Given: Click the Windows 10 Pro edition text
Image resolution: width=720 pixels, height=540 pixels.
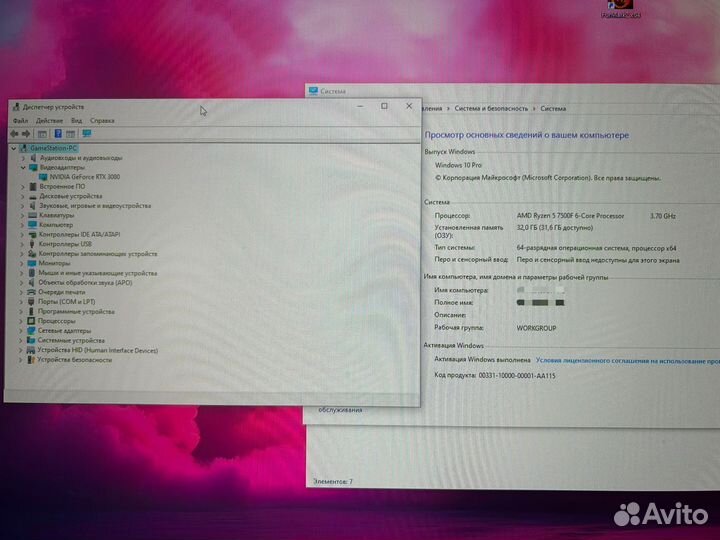Looking at the screenshot, I should (458, 165).
